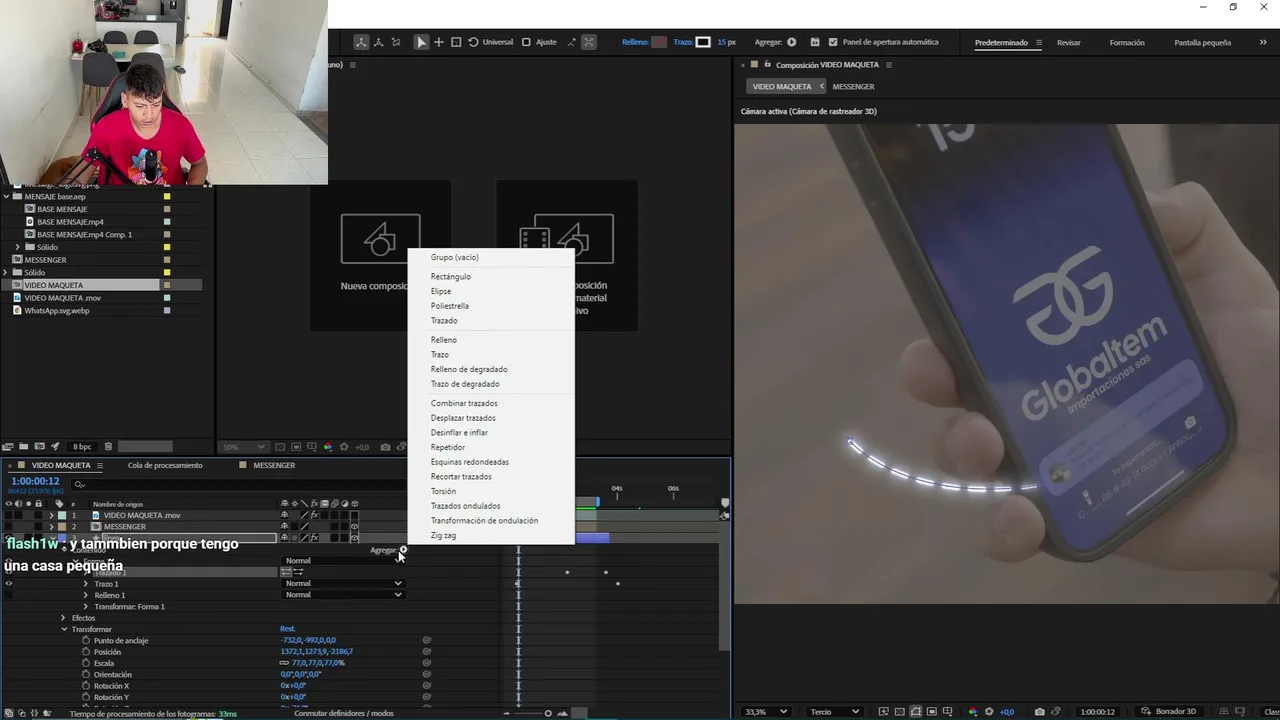The height and width of the screenshot is (720, 1280).
Task: Click the workspace overflow double-arrow icon
Action: [1263, 42]
